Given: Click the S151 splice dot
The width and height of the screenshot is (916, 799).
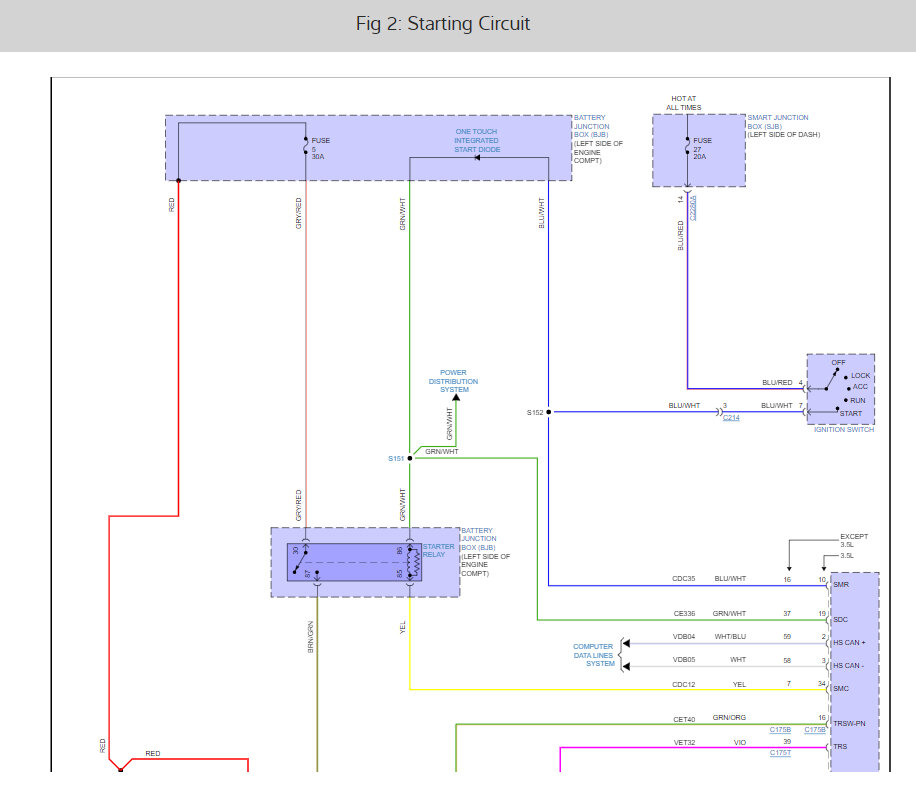Looking at the screenshot, I should (x=410, y=458).
